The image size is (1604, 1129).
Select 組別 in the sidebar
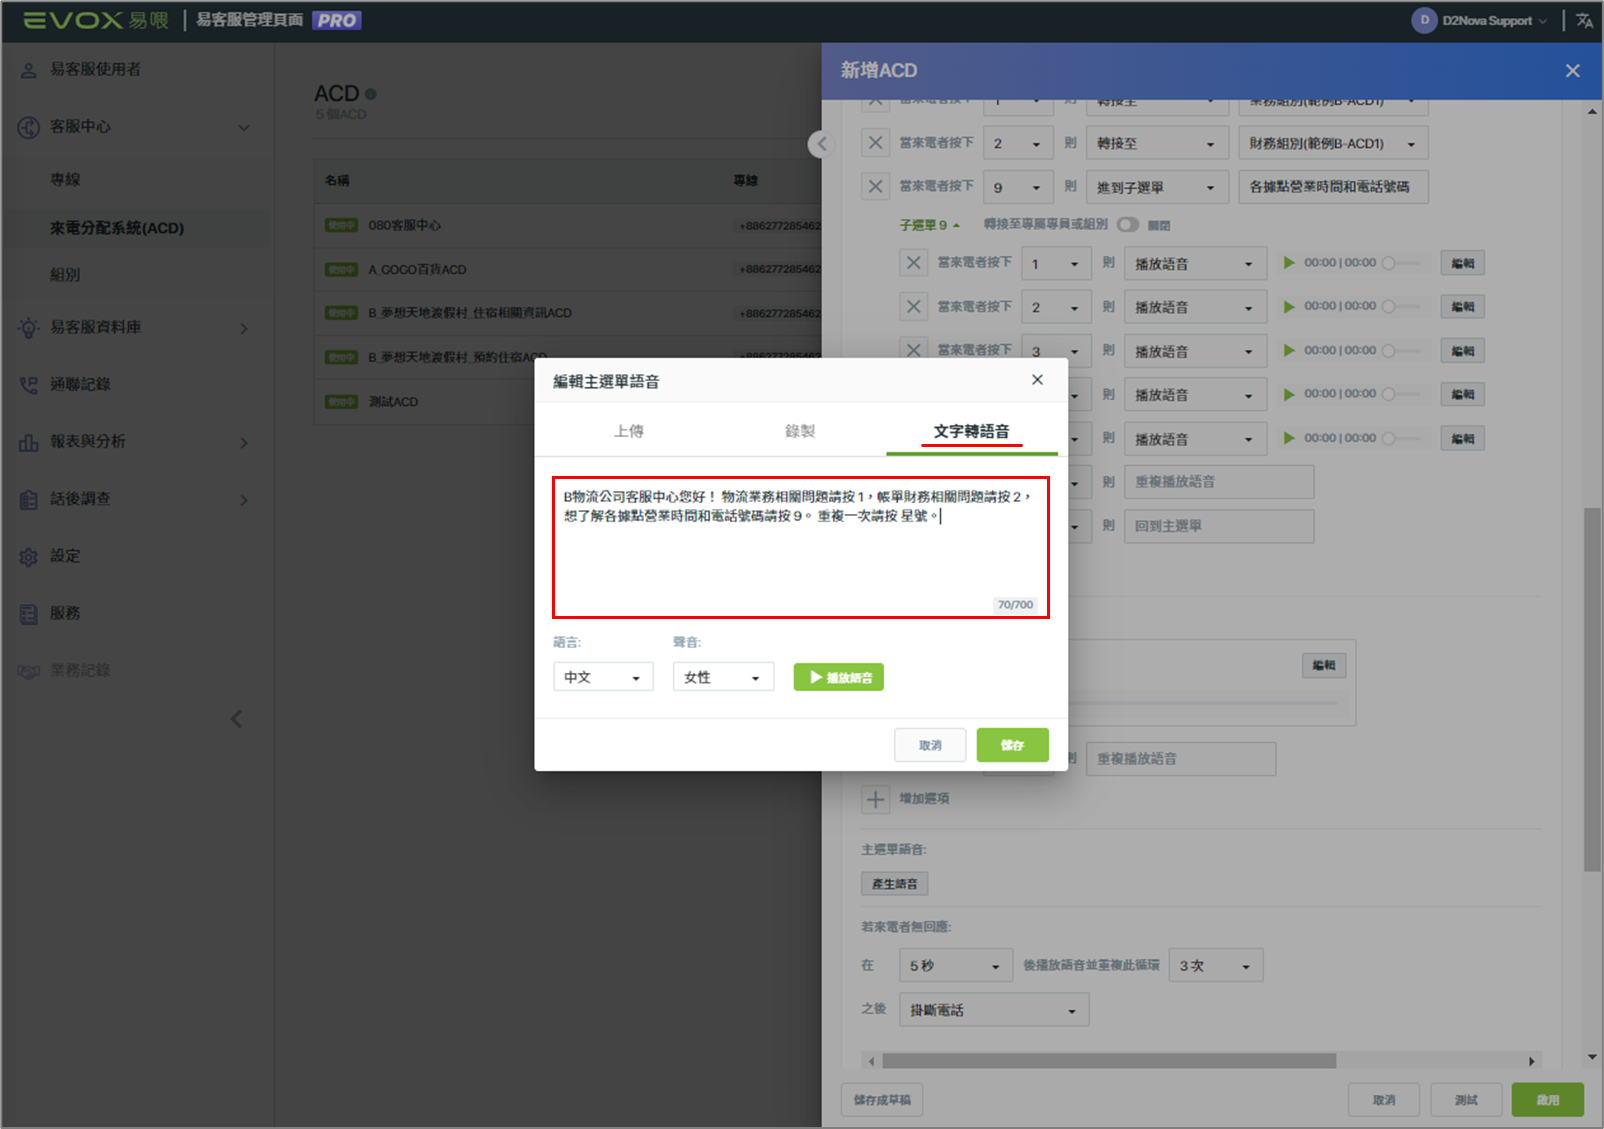pos(66,274)
